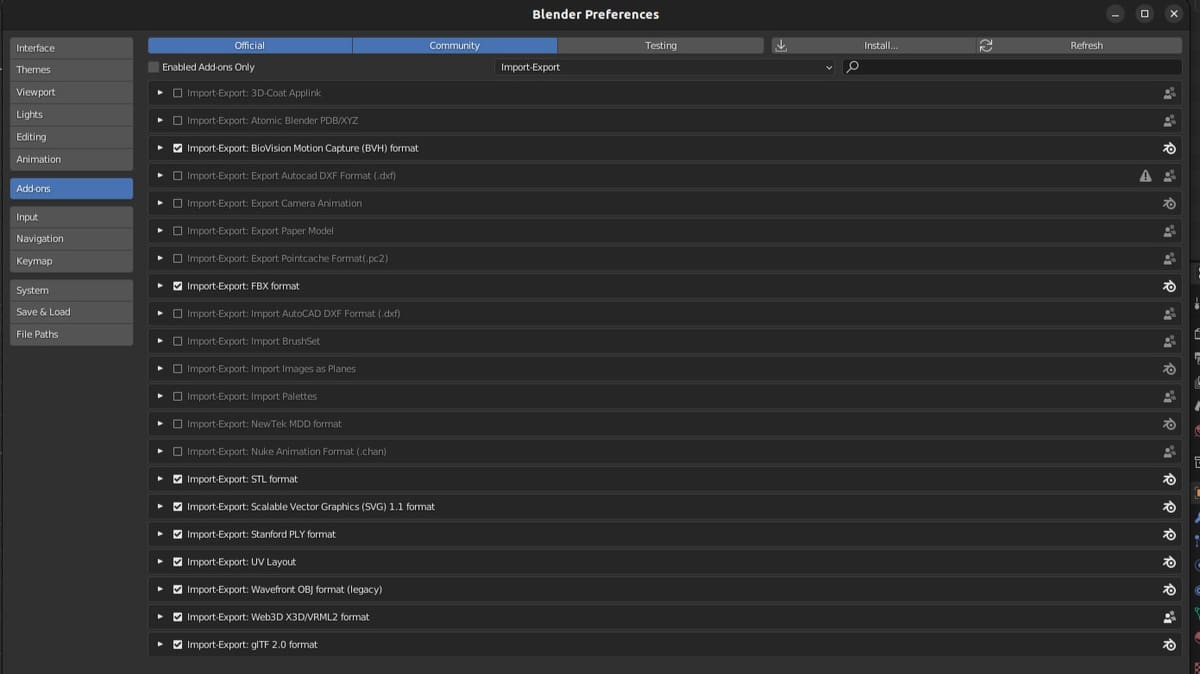Click Blender logo icon on SVG 1.1 format row
1200x674 pixels.
(1169, 507)
